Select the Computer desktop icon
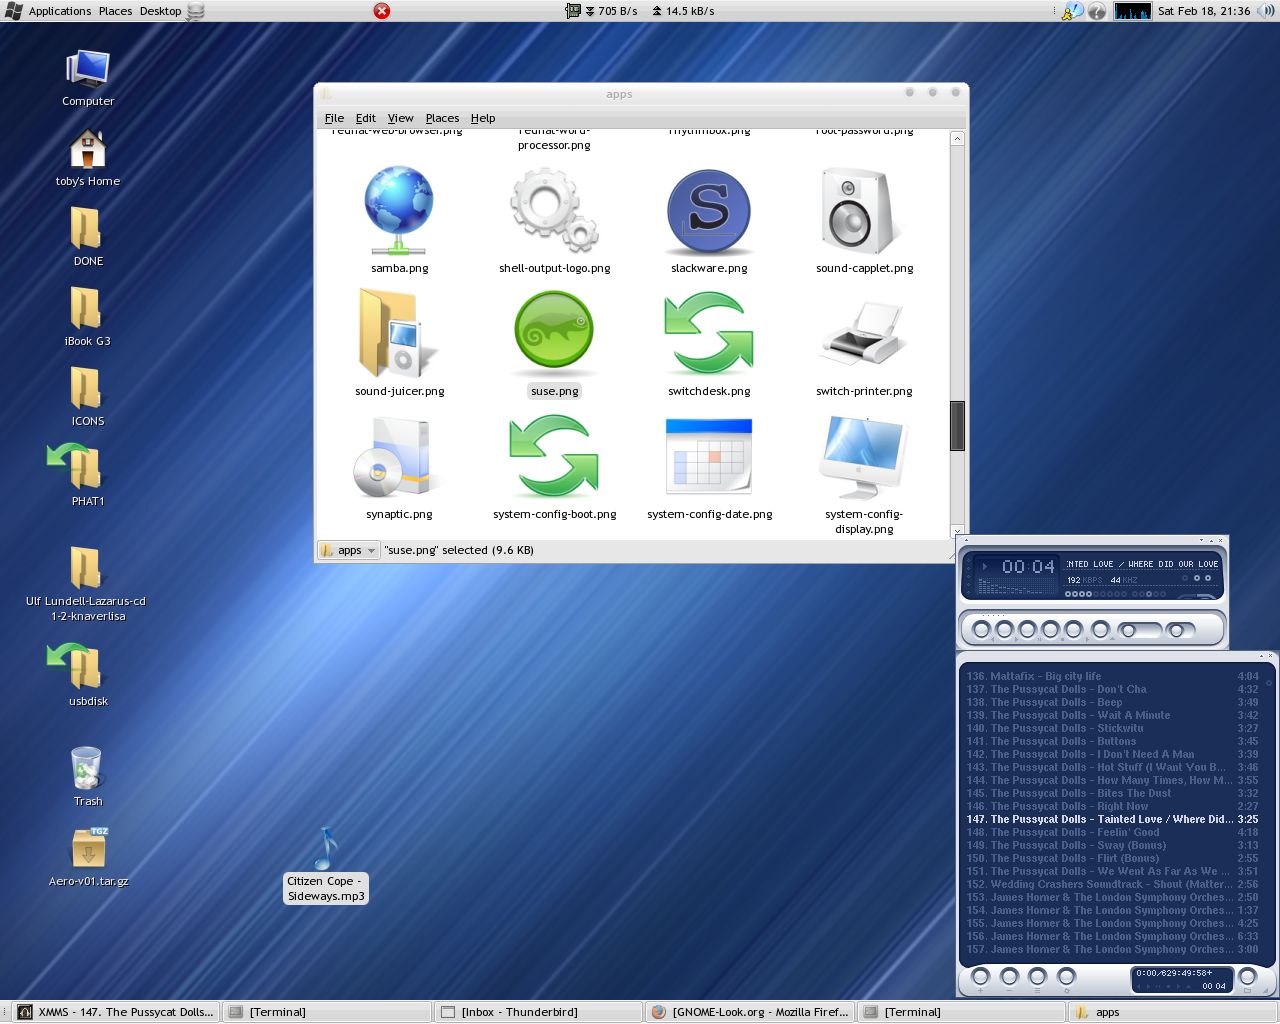This screenshot has height=1024, width=1280. (88, 70)
